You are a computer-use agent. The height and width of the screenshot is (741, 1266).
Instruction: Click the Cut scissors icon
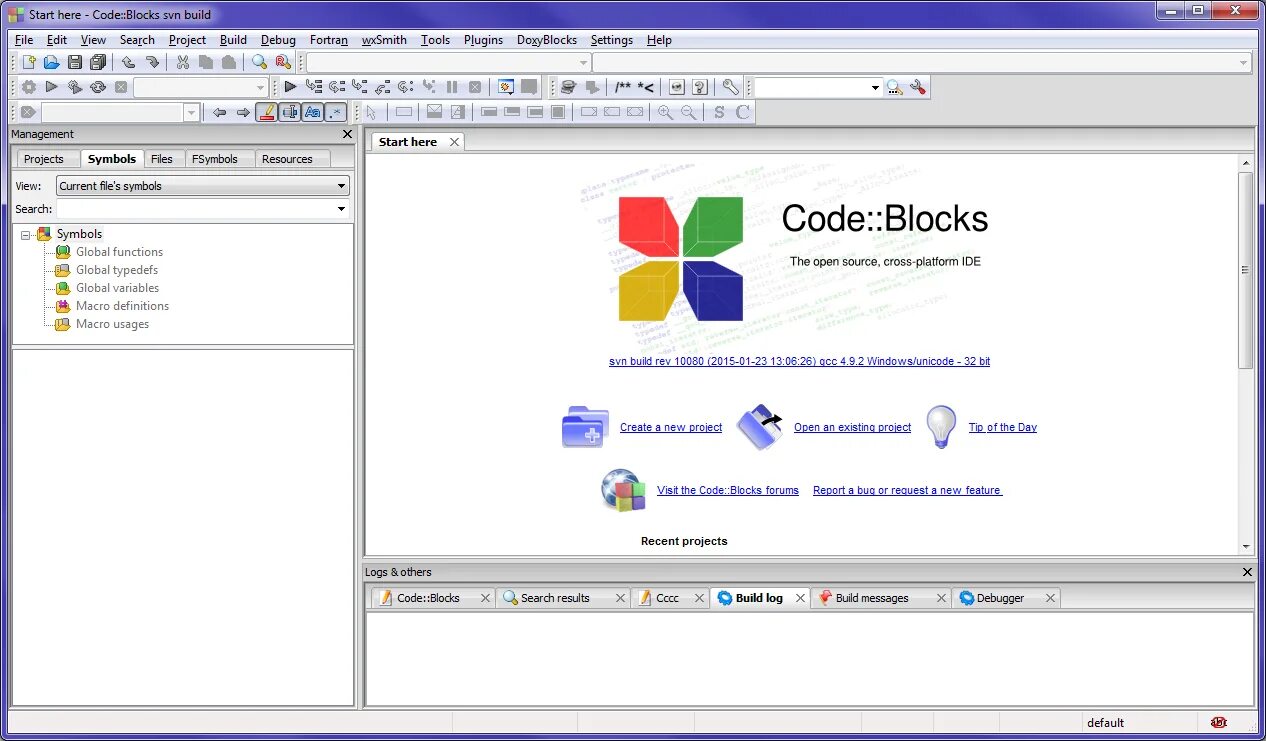(x=183, y=62)
